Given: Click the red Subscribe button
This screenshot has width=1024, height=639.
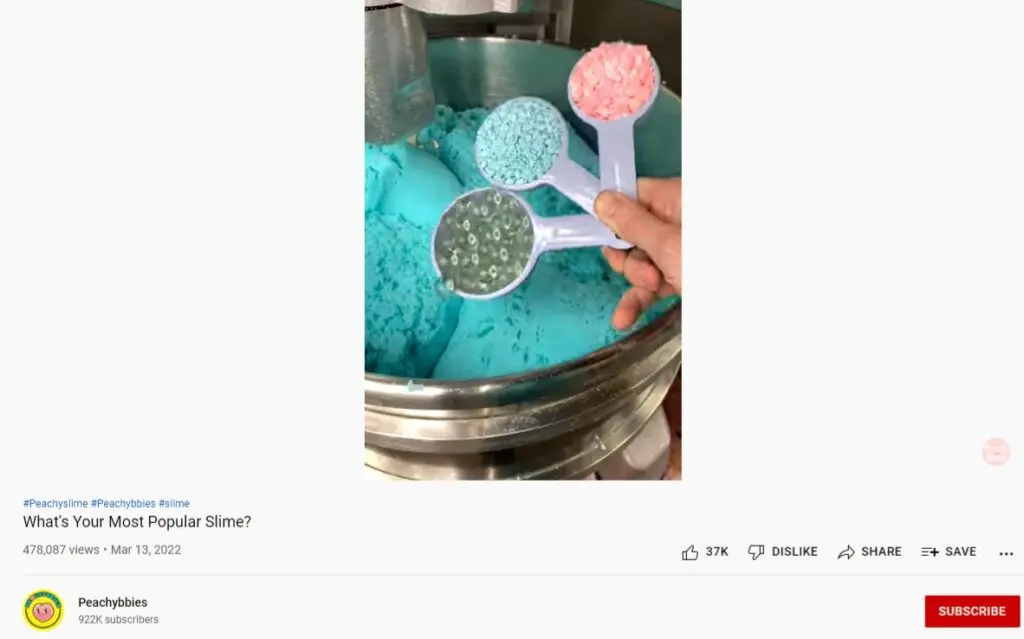Looking at the screenshot, I should tap(972, 611).
